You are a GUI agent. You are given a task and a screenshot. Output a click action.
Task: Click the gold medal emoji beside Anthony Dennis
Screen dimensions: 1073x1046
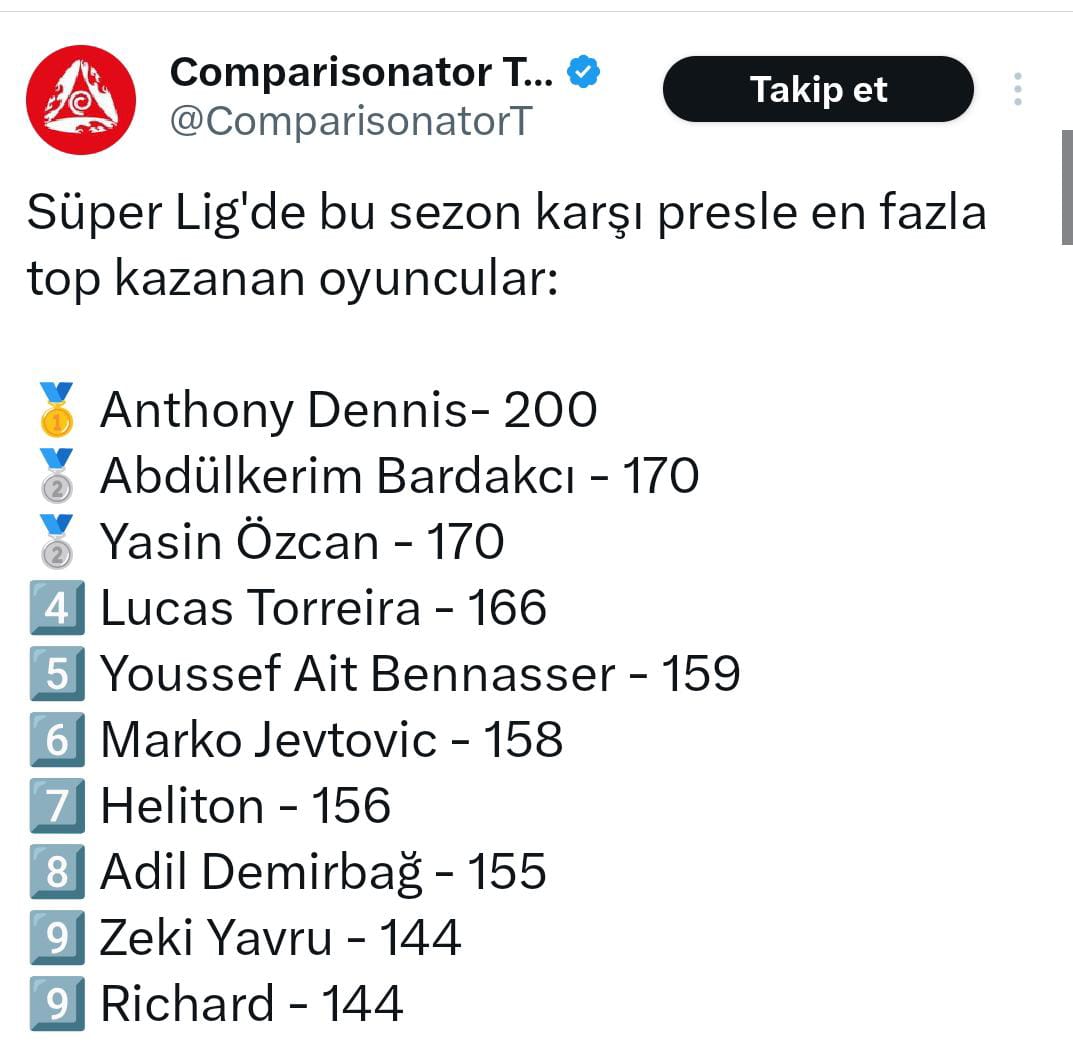[57, 409]
